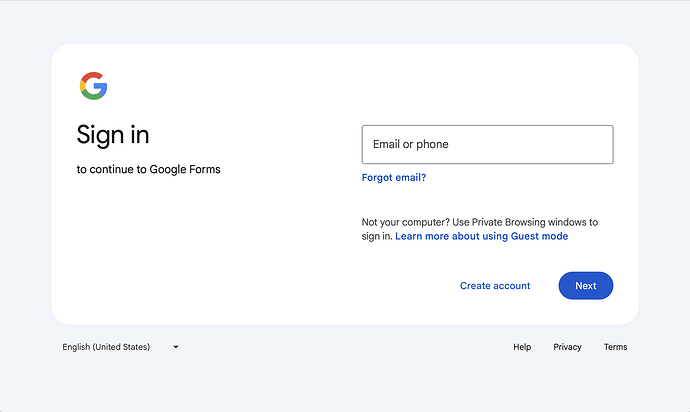
Task: Select Create account
Action: click(x=495, y=286)
